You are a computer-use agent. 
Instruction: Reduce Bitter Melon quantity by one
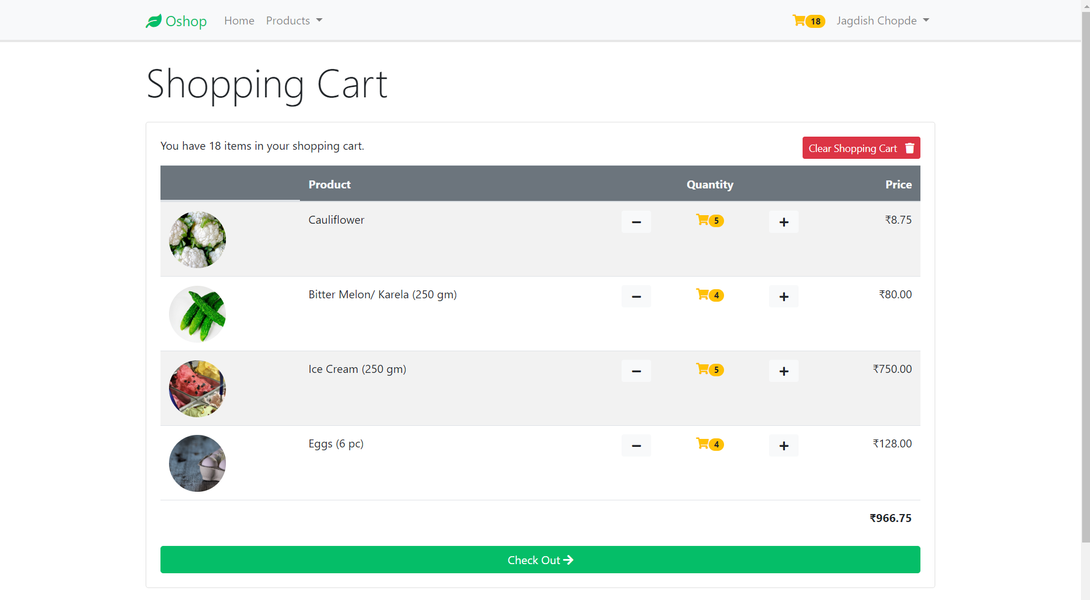pos(636,296)
